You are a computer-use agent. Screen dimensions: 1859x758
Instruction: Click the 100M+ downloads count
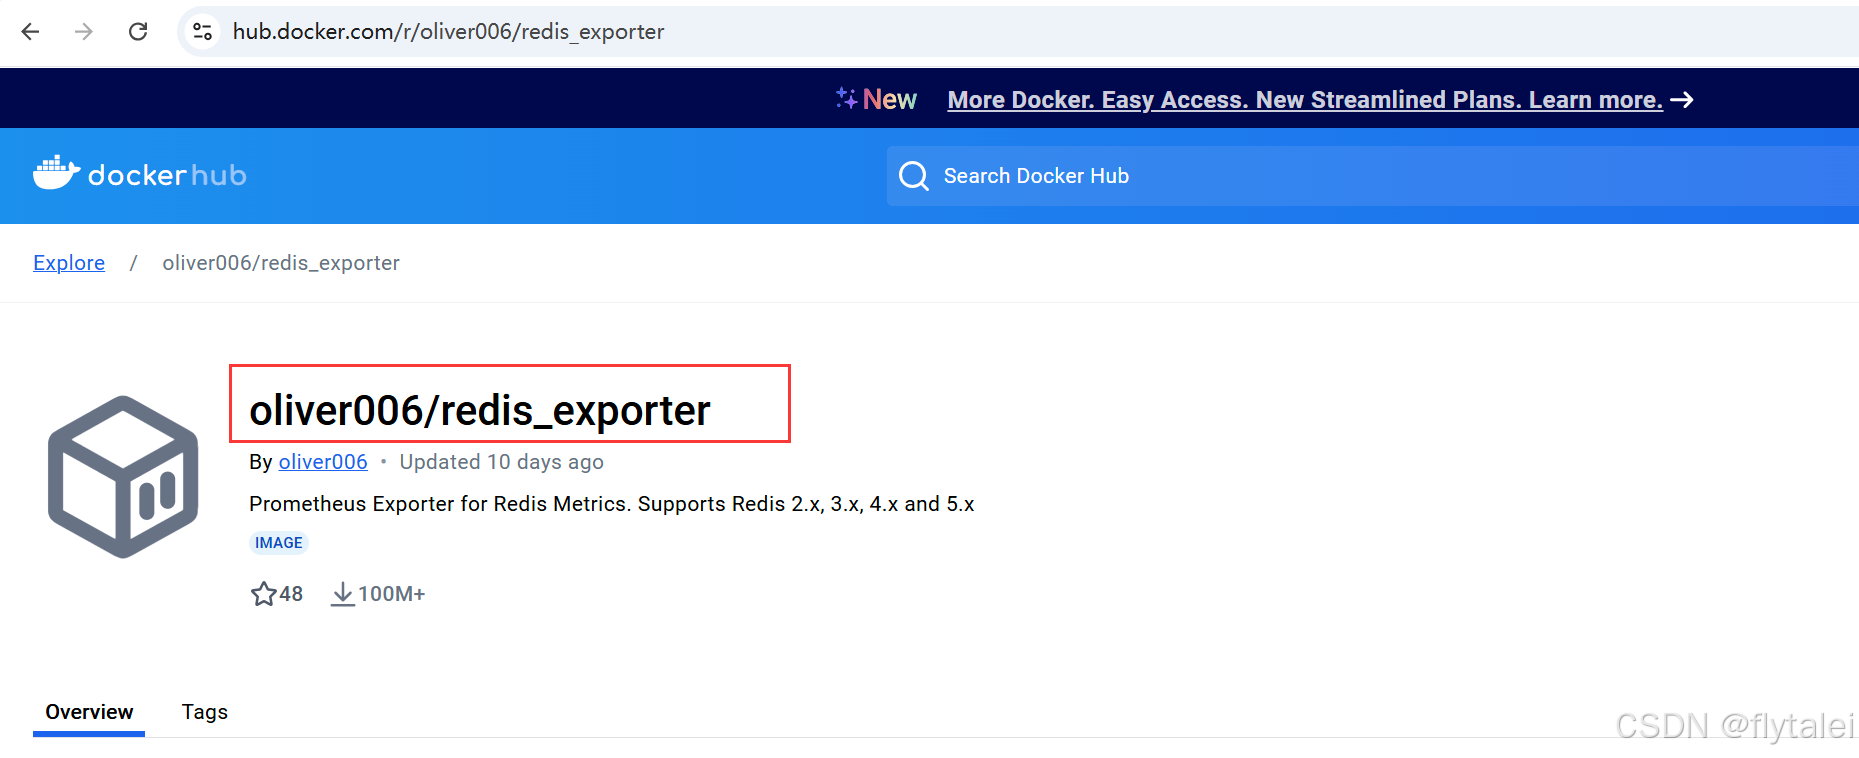[x=392, y=594]
